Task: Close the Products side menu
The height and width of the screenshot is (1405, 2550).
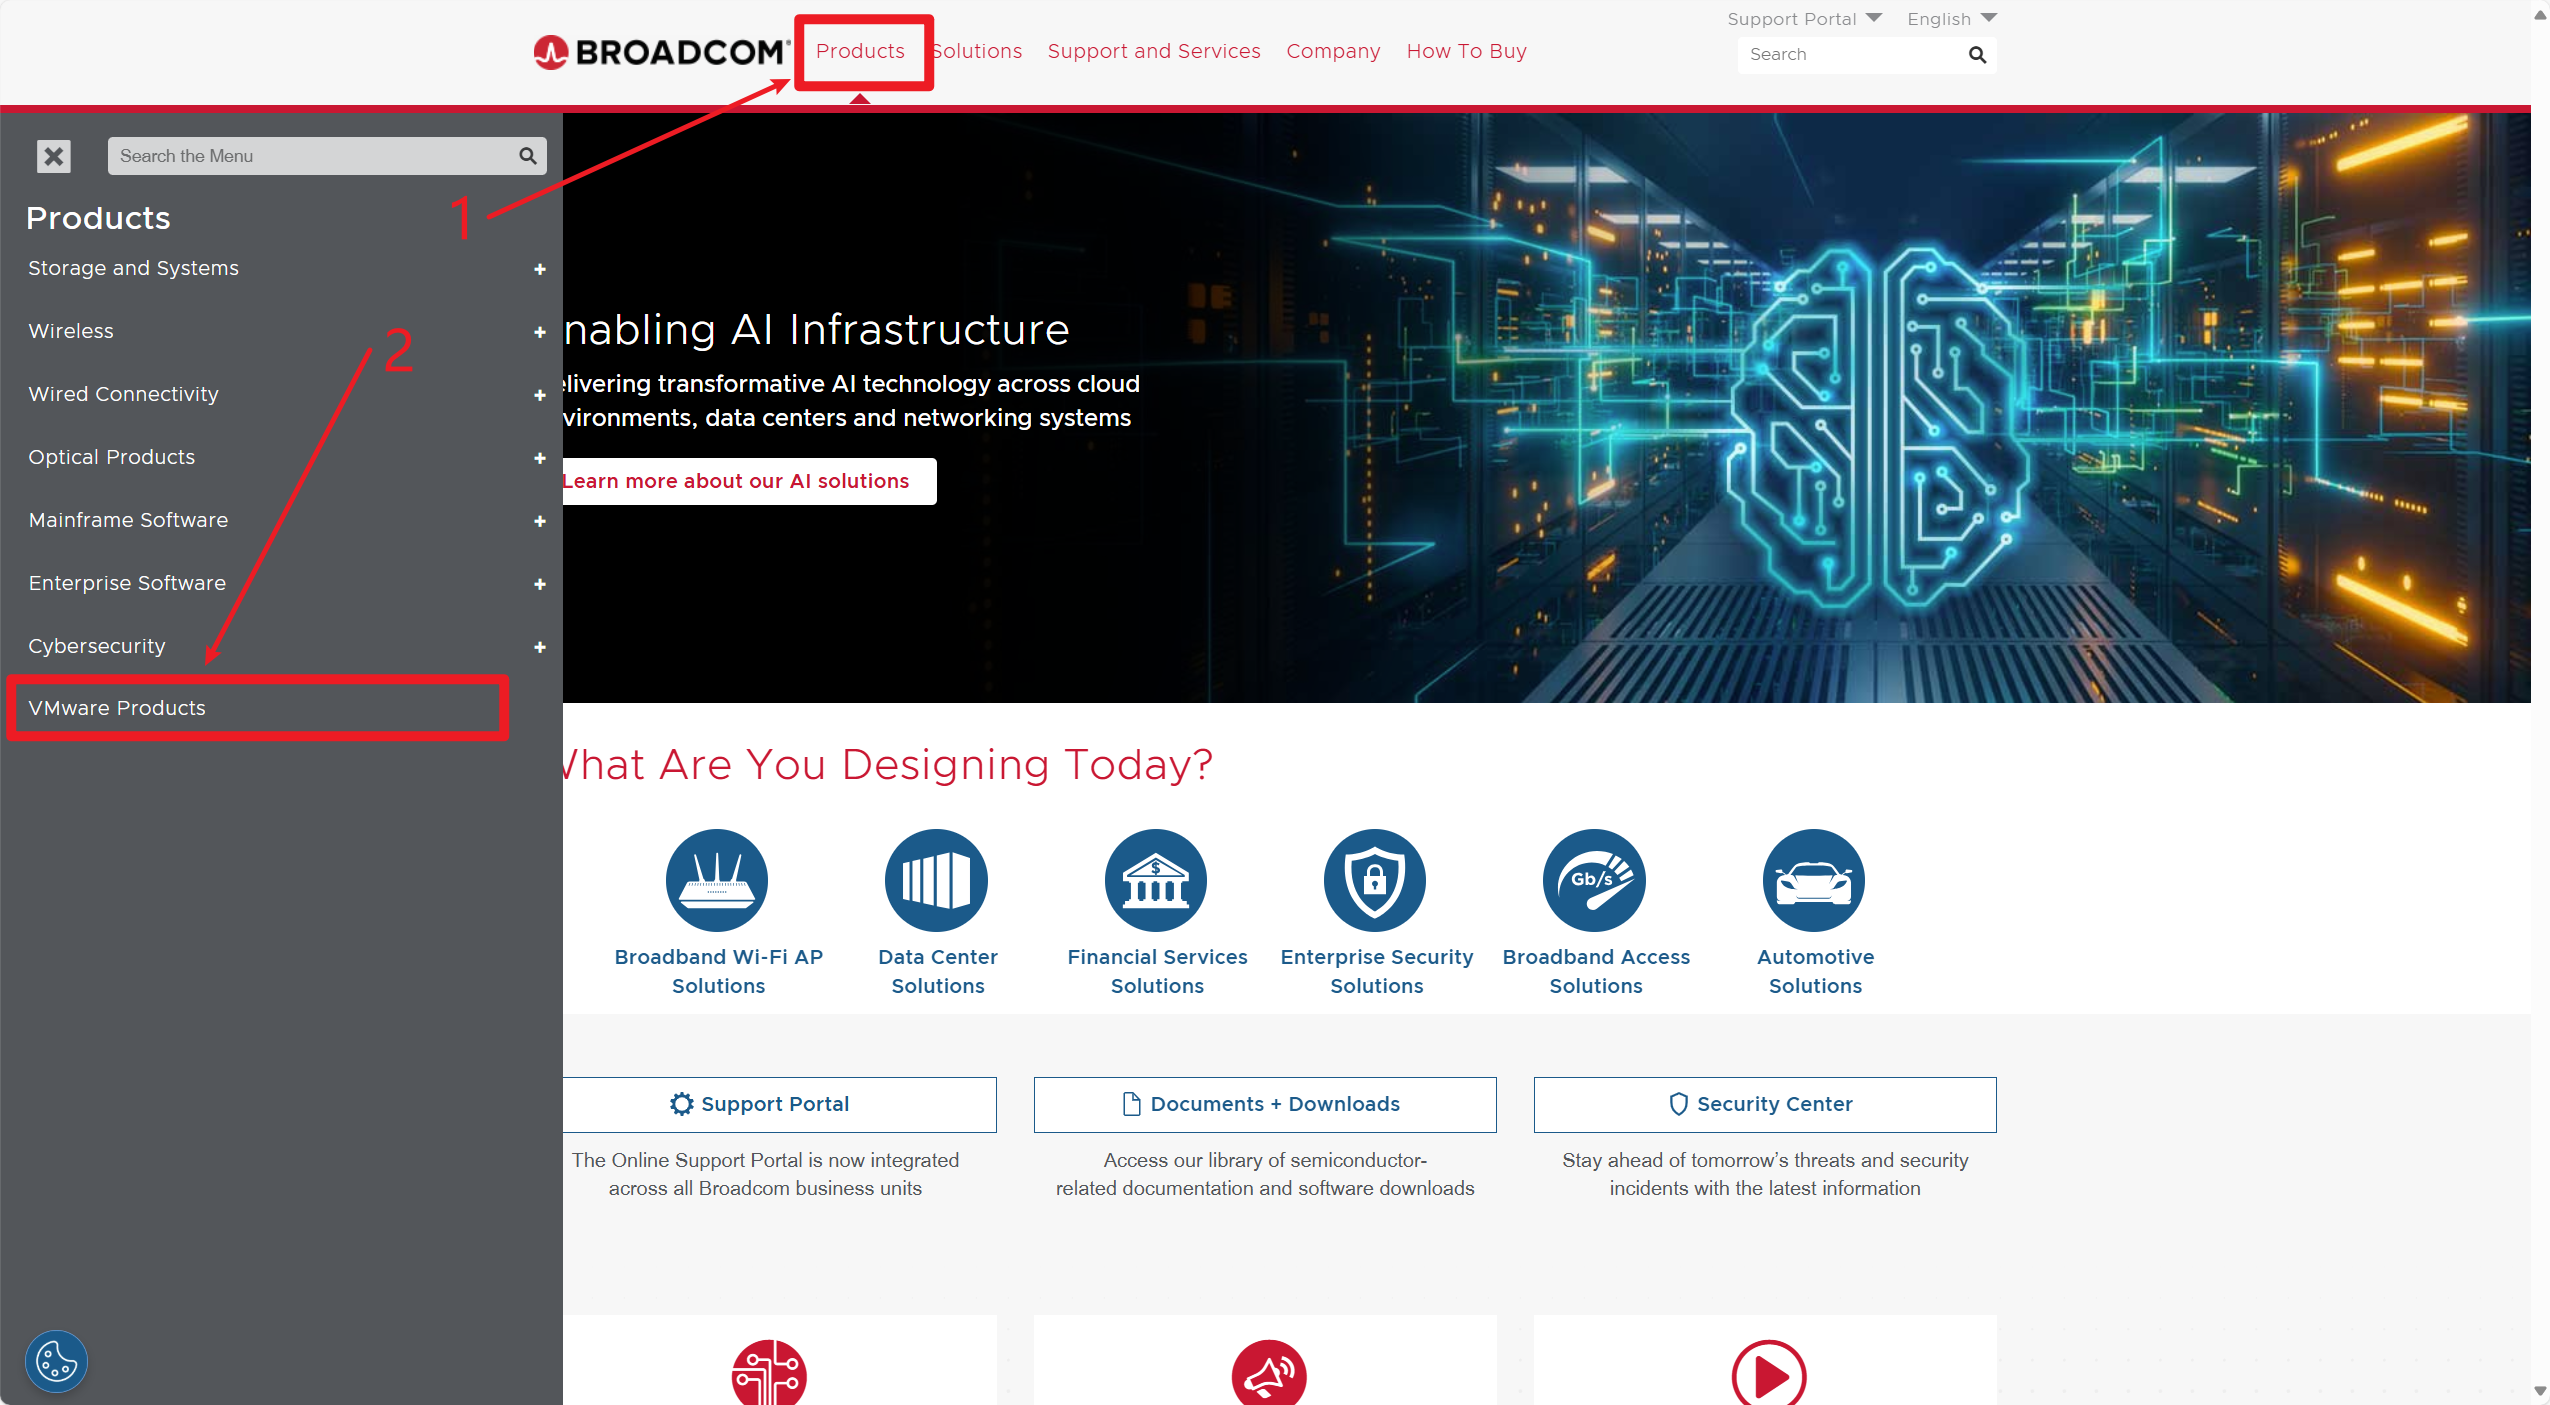Action: point(54,156)
